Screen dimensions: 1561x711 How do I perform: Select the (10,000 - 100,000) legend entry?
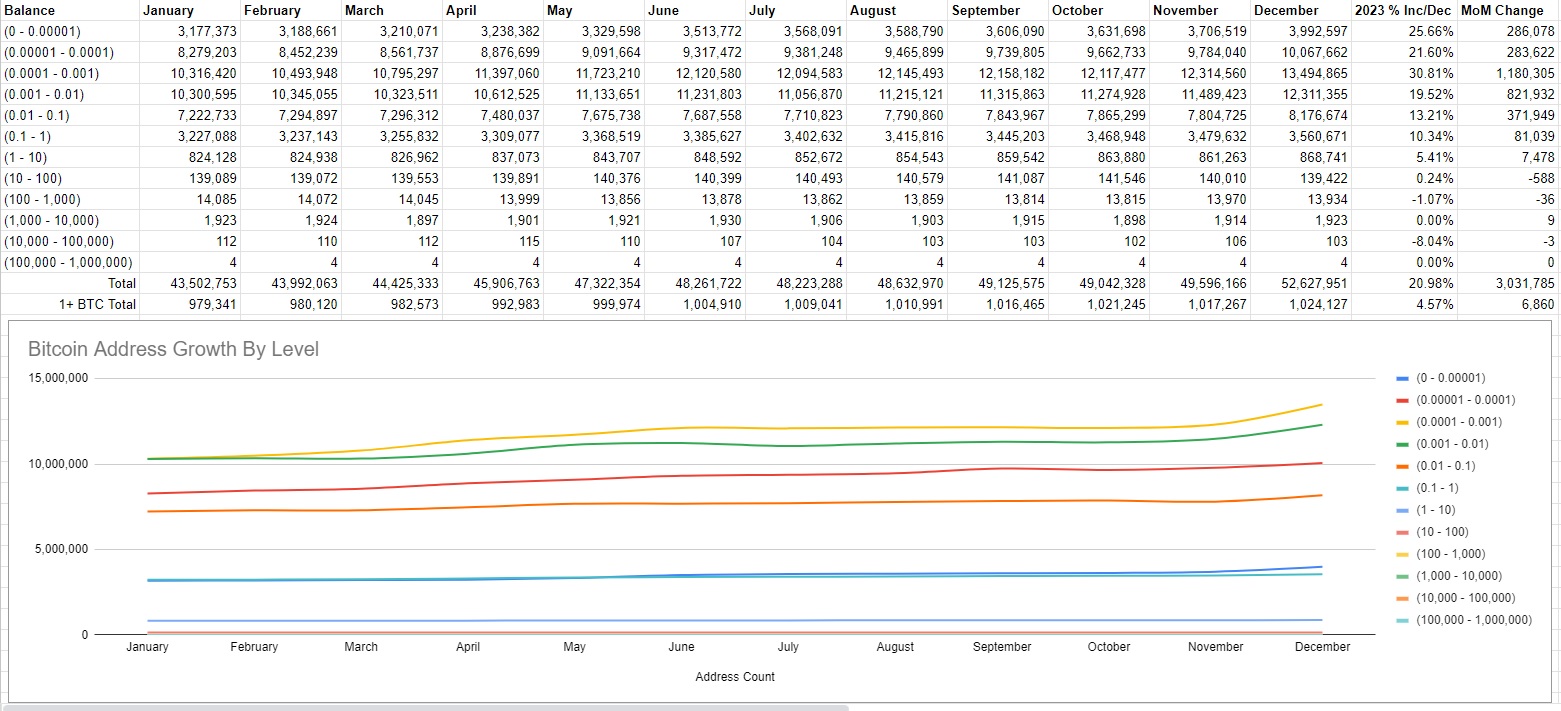pyautogui.click(x=1465, y=598)
